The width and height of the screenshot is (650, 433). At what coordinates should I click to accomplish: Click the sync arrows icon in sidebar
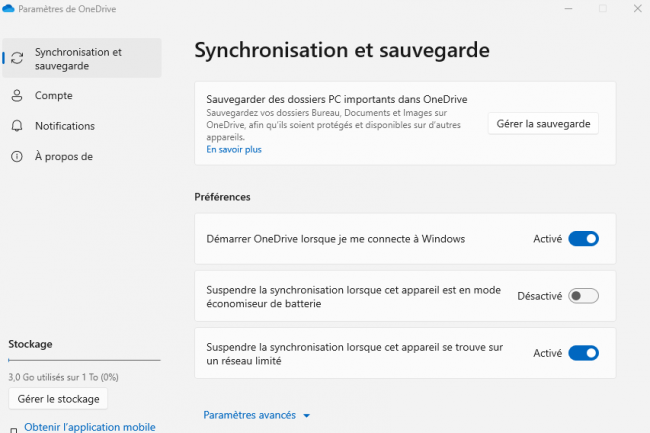tap(17, 58)
